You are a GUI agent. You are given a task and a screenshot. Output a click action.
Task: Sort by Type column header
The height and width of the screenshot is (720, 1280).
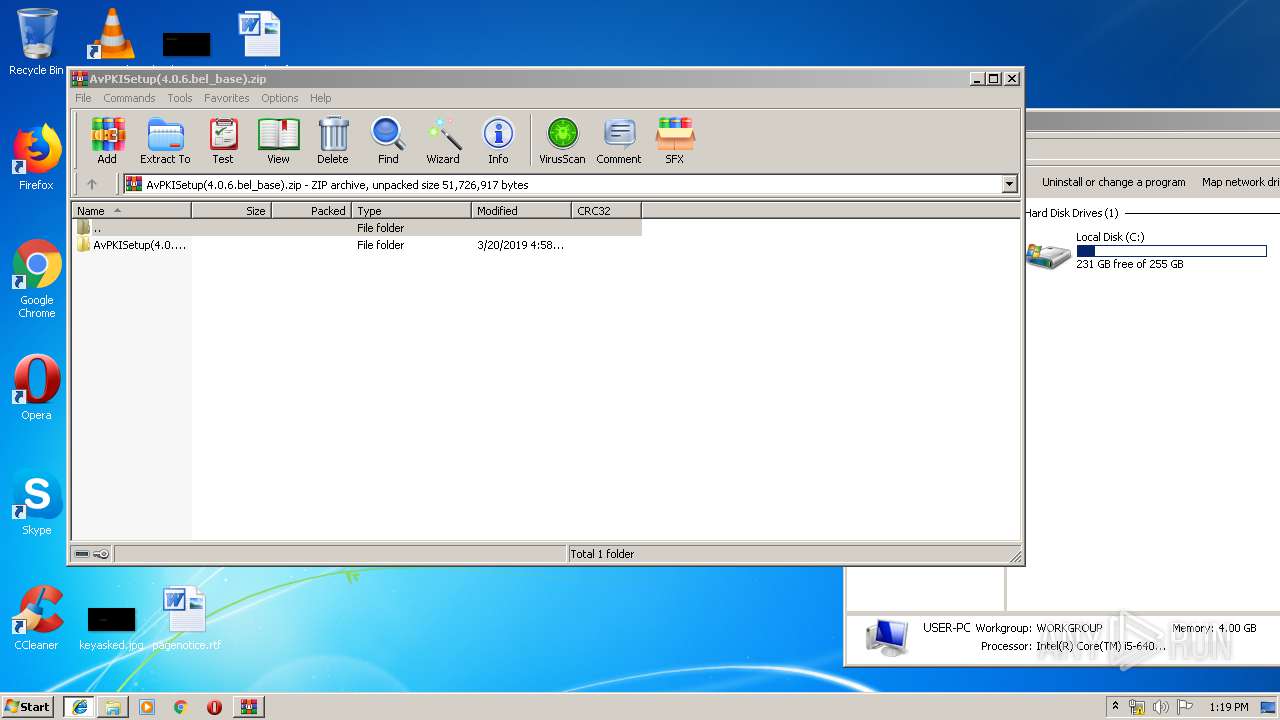[411, 210]
